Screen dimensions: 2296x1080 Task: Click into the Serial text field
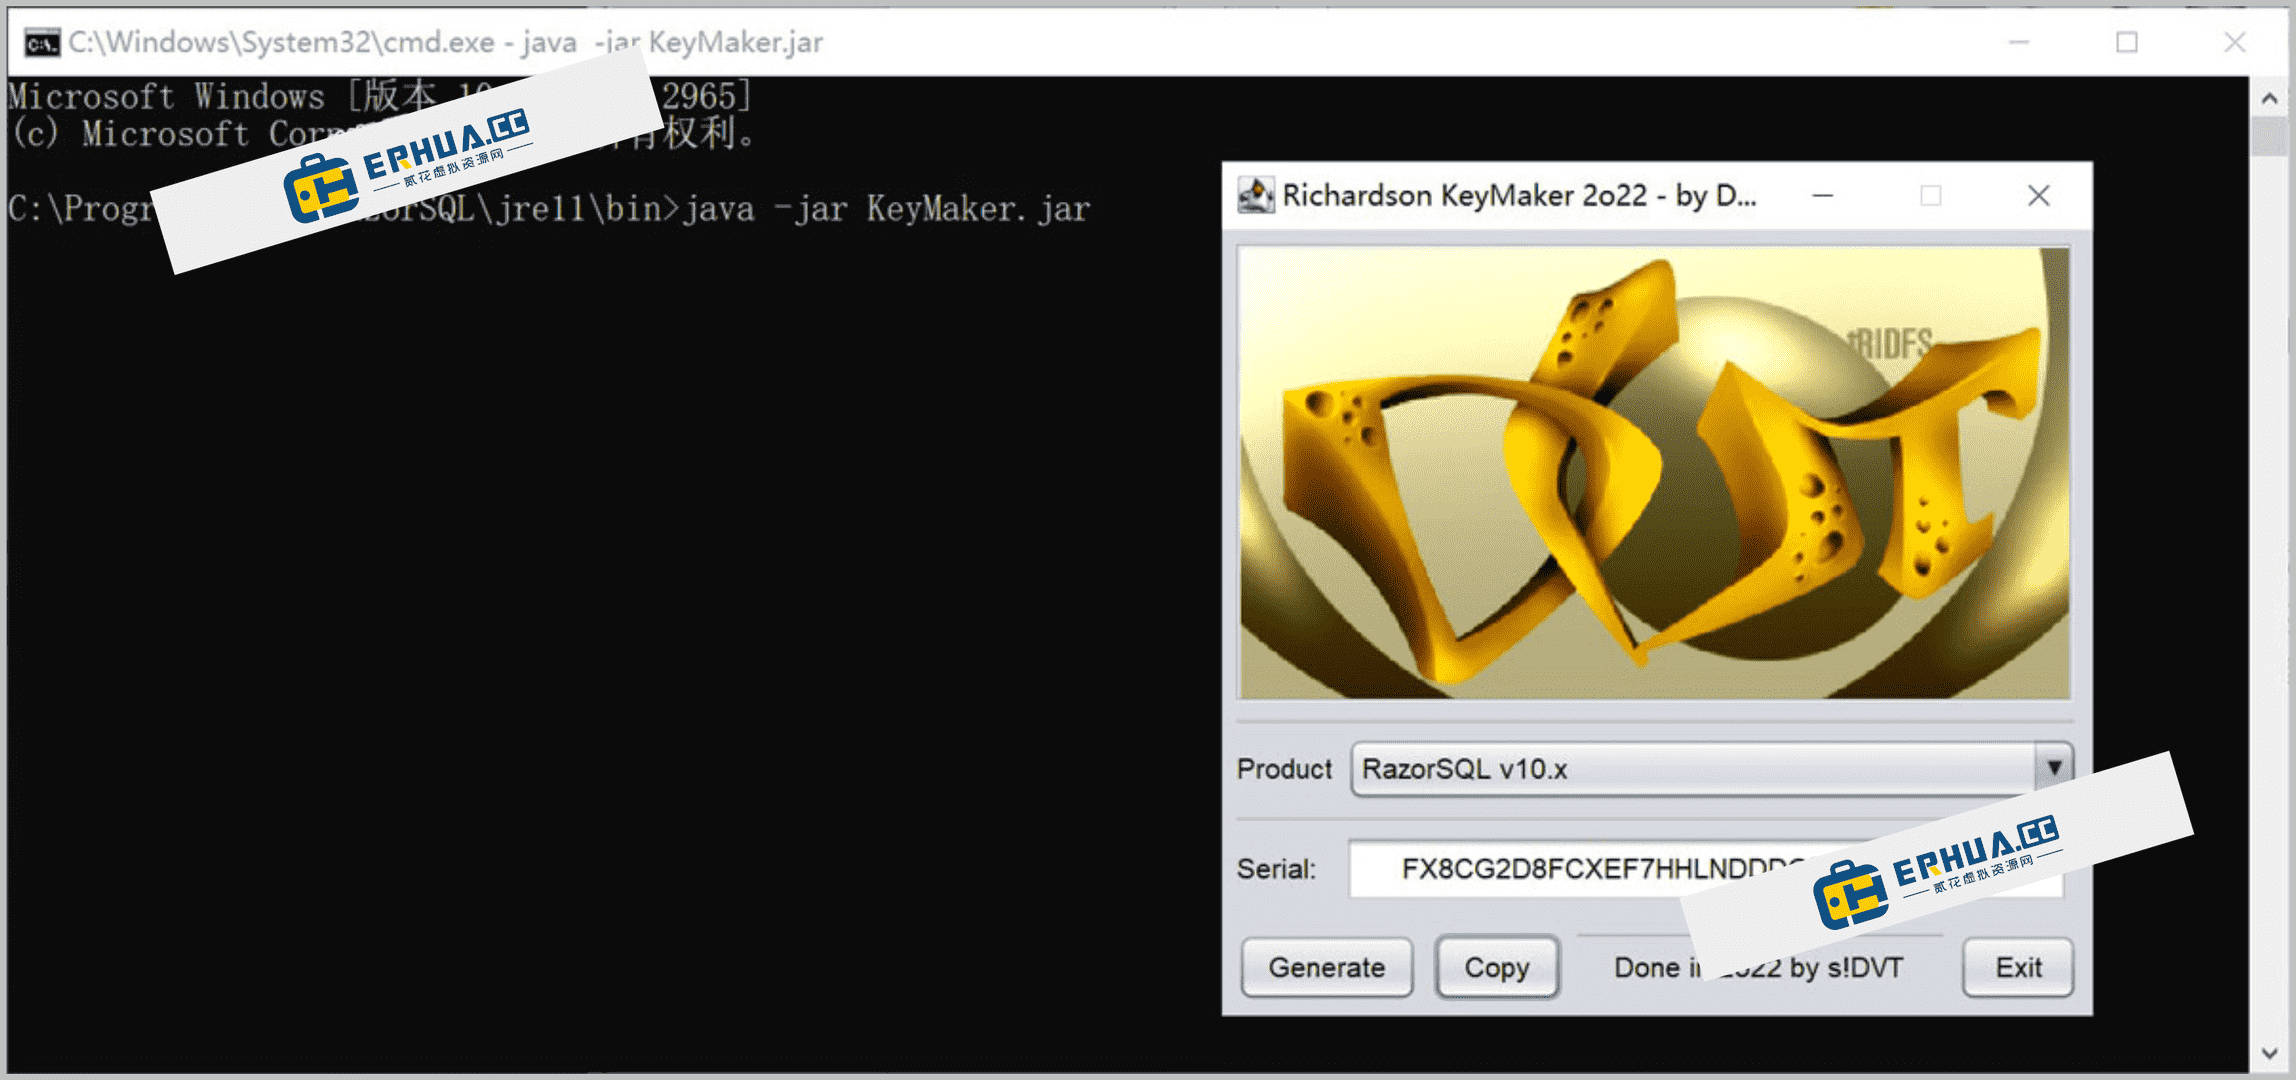point(1705,868)
